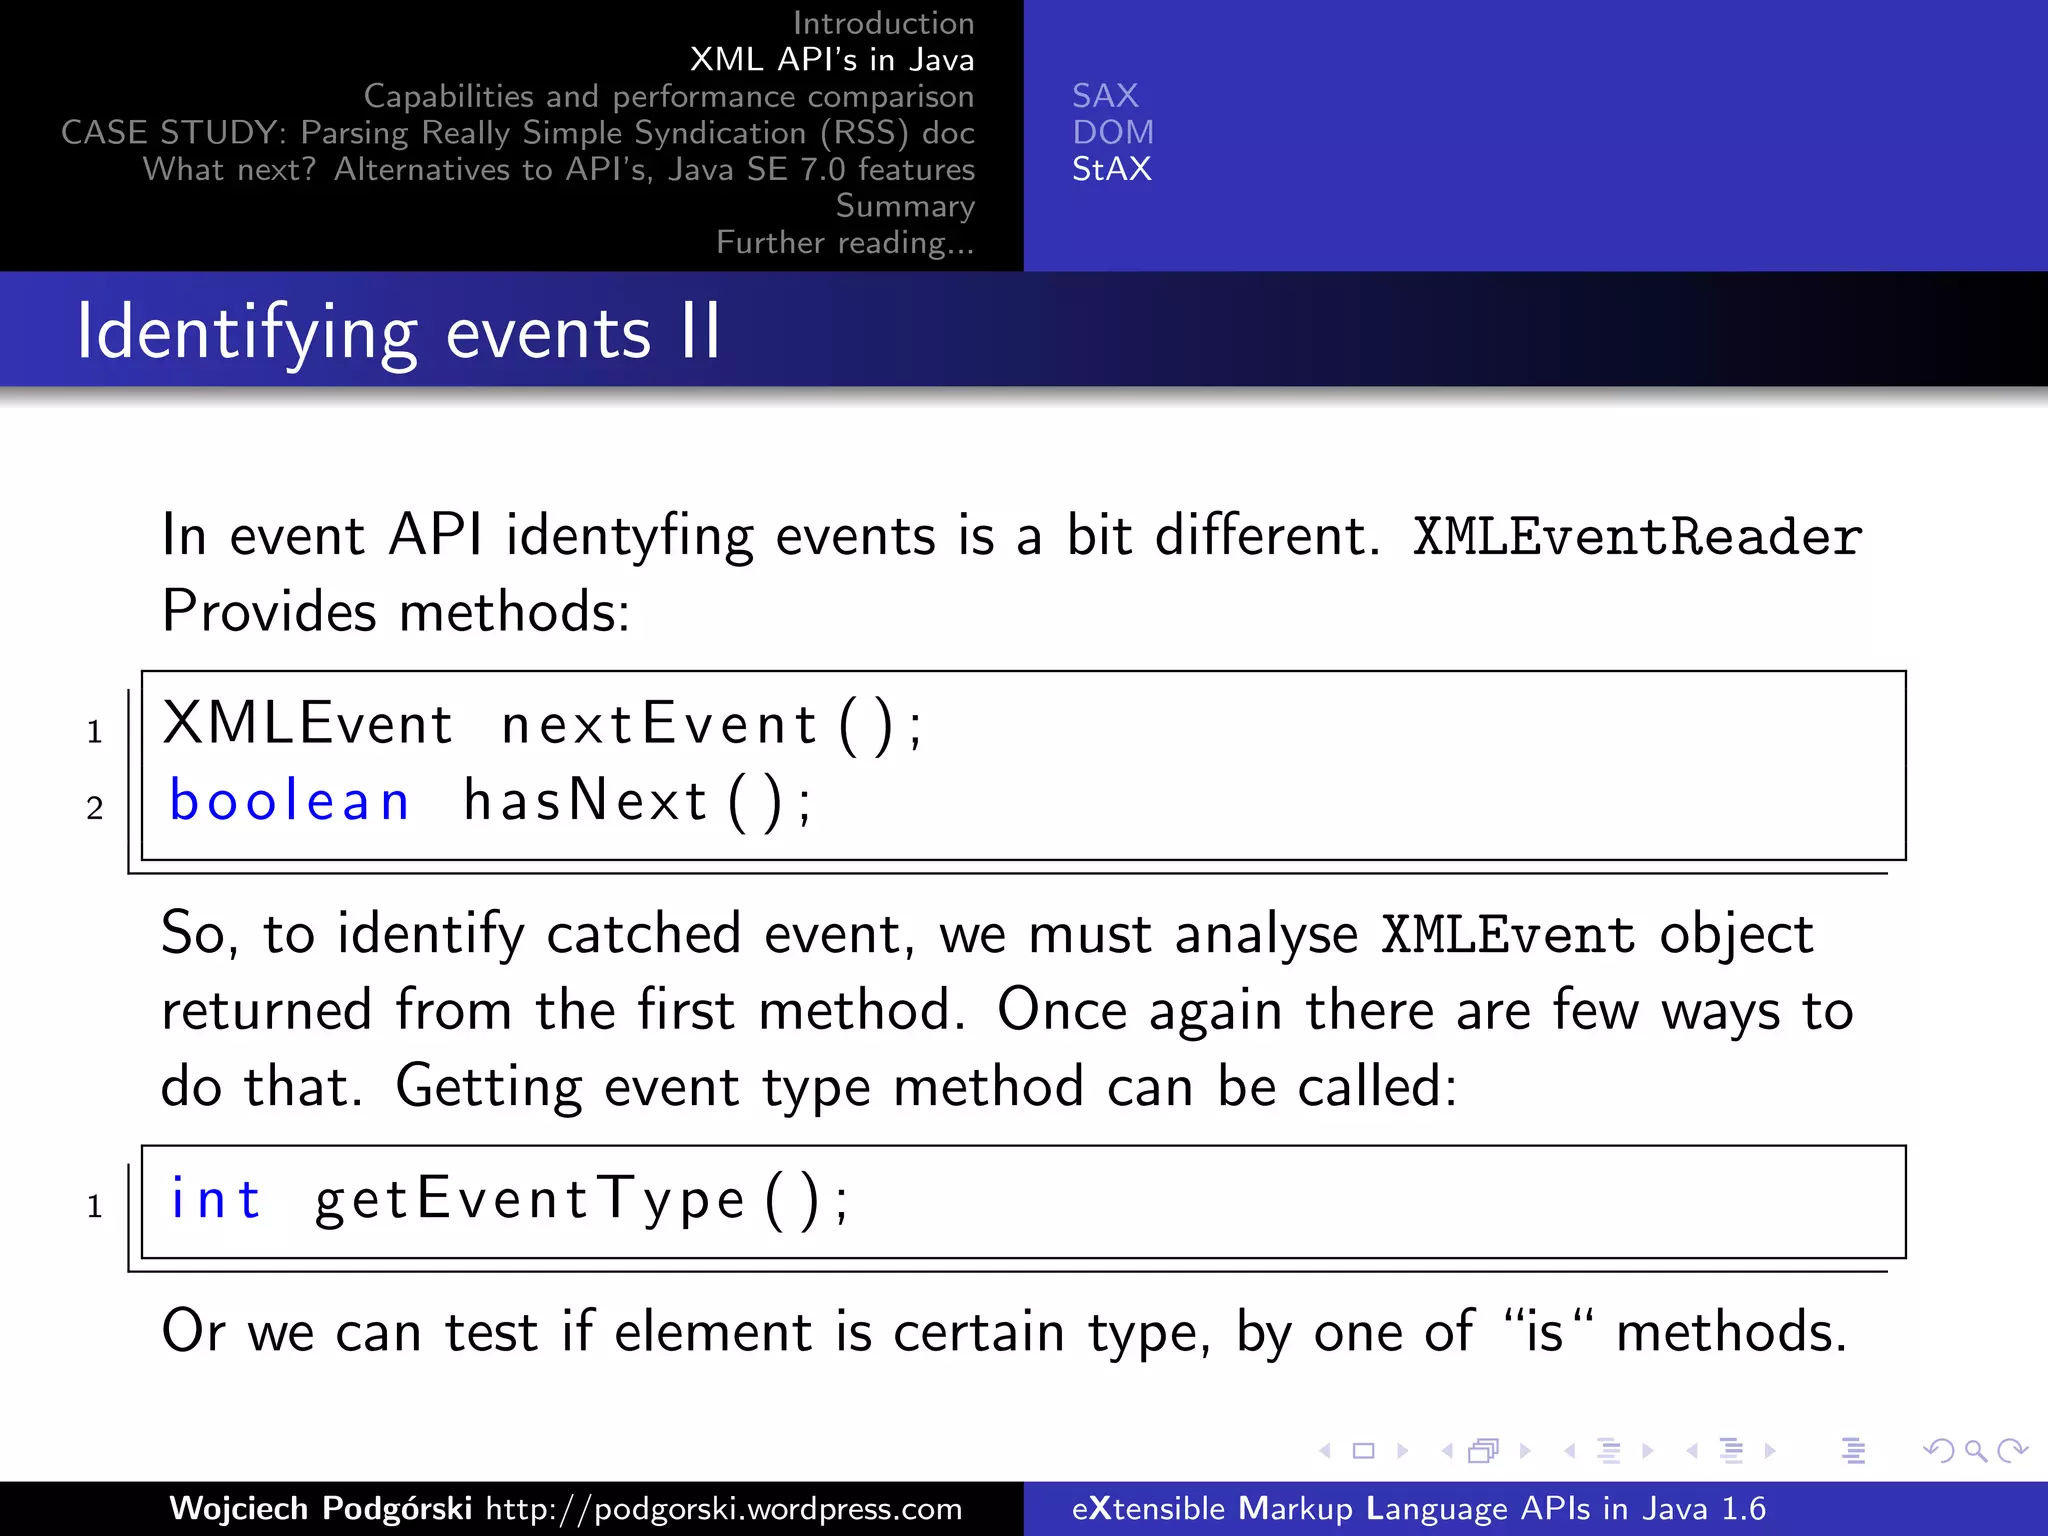The image size is (2048, 1536).
Task: Click the go back (undo arrow) icon
Action: [1939, 1451]
